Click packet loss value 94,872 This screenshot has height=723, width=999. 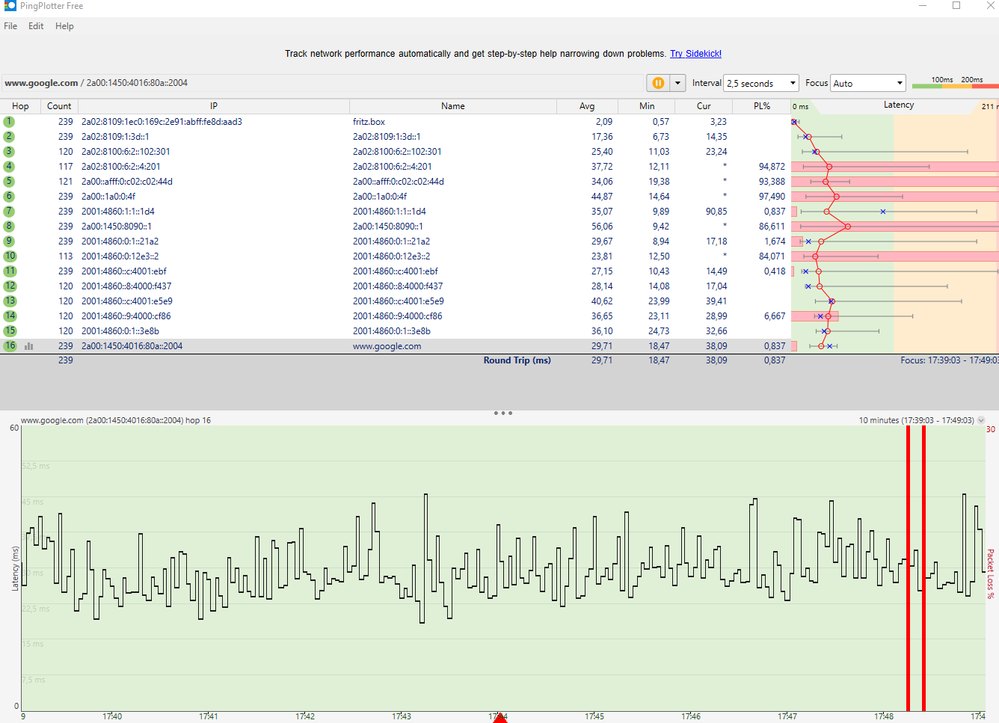(772, 166)
